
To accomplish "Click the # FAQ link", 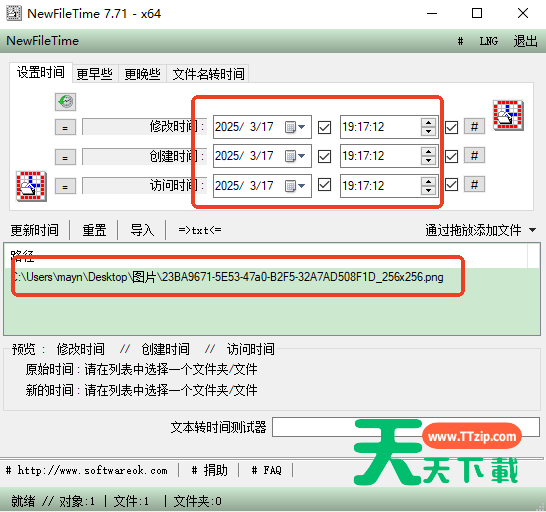I will (x=266, y=470).
